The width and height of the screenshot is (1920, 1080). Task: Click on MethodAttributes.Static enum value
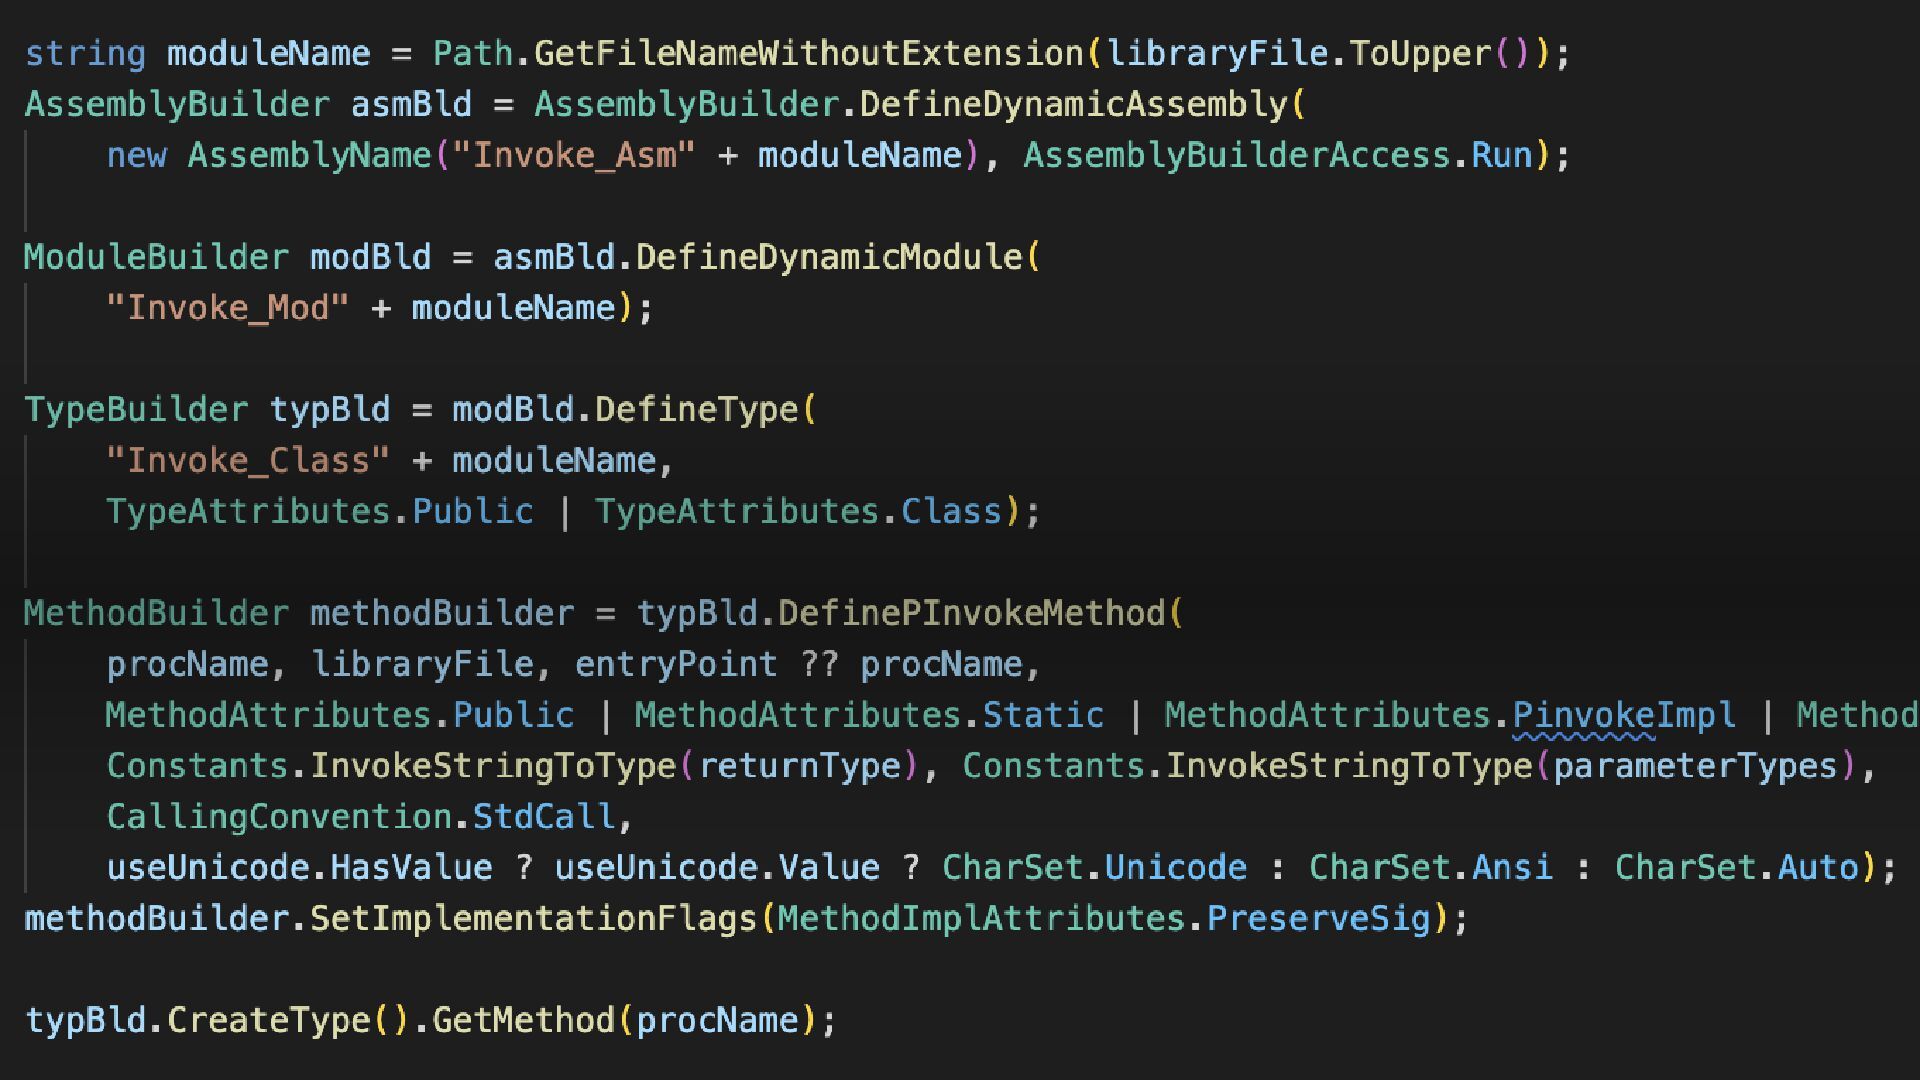(1043, 715)
